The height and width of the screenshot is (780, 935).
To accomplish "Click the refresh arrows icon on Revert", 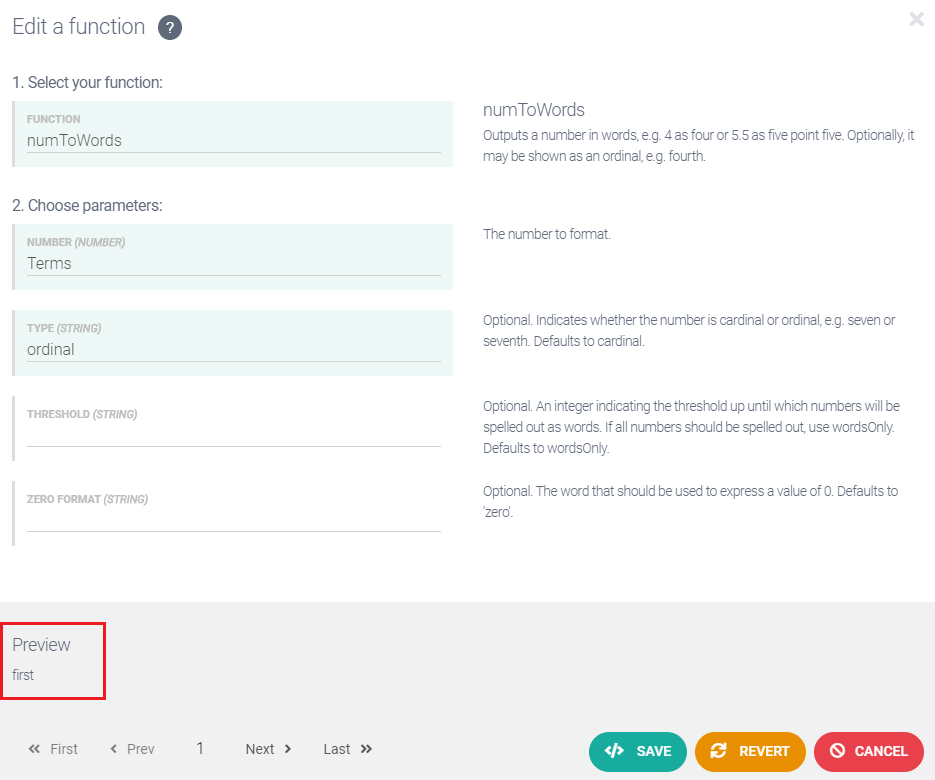I will [718, 751].
